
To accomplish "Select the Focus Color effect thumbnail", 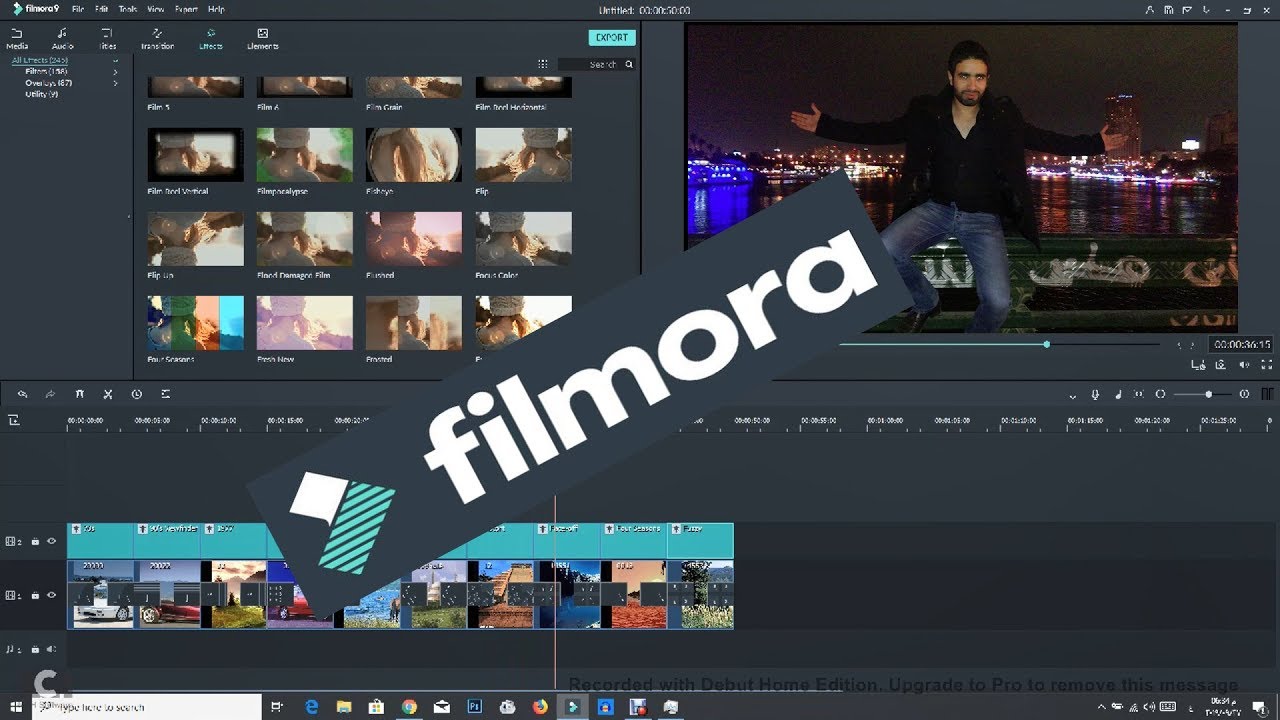I will [x=523, y=238].
